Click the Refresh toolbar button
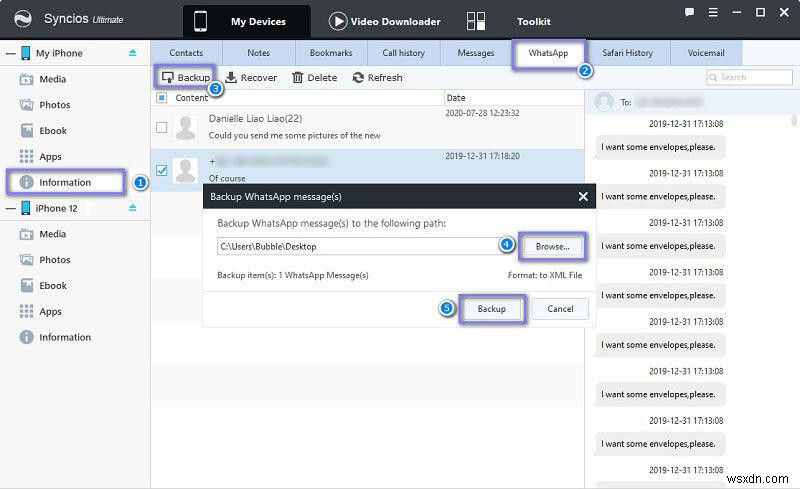The height and width of the screenshot is (489, 800). click(x=378, y=78)
